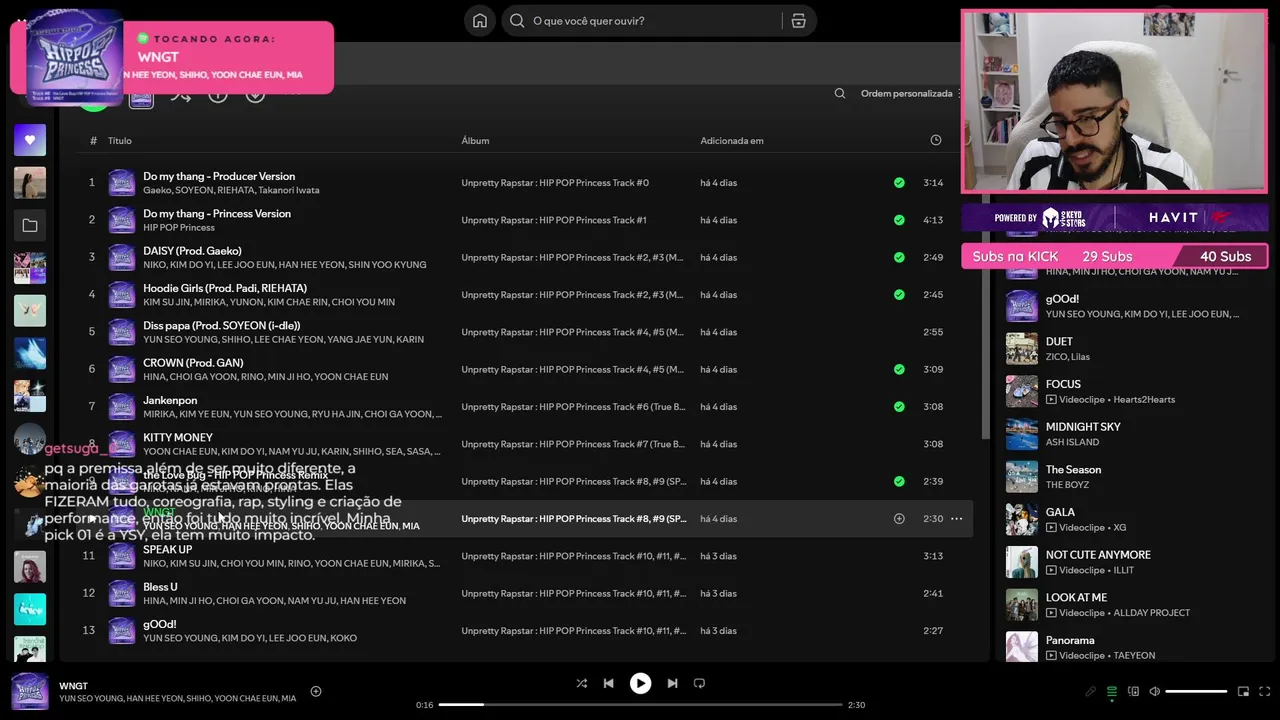
Task: Toggle saved checkmark for Jankenpon
Action: click(x=899, y=407)
